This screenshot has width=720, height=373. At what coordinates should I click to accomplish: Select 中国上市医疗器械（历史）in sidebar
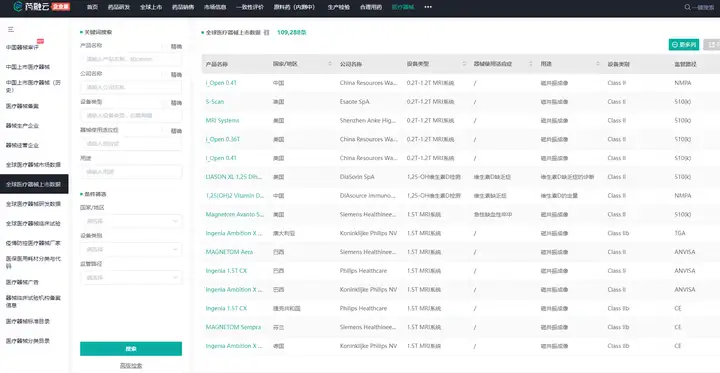coord(34,86)
